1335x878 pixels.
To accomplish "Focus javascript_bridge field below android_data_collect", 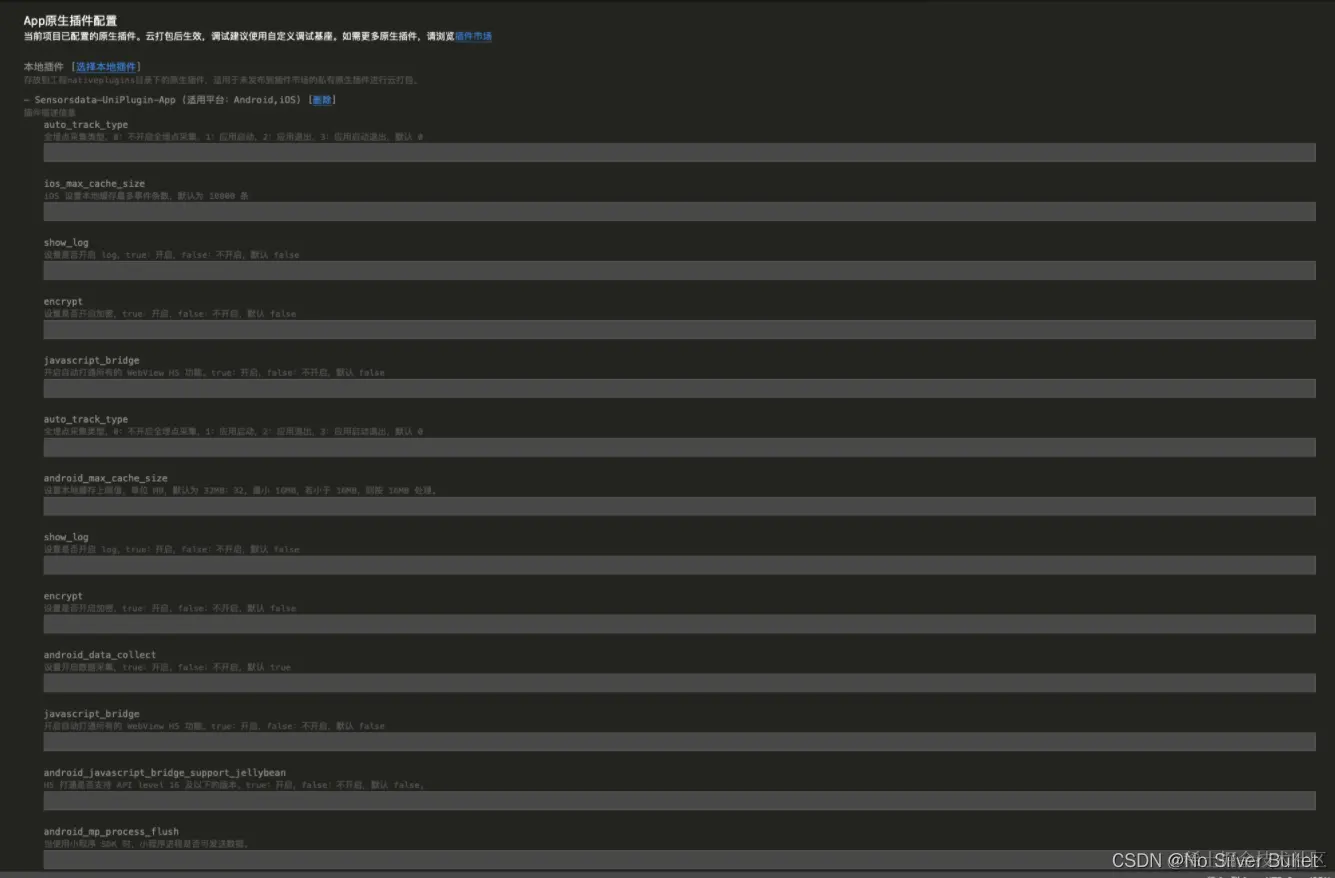I will pos(679,742).
